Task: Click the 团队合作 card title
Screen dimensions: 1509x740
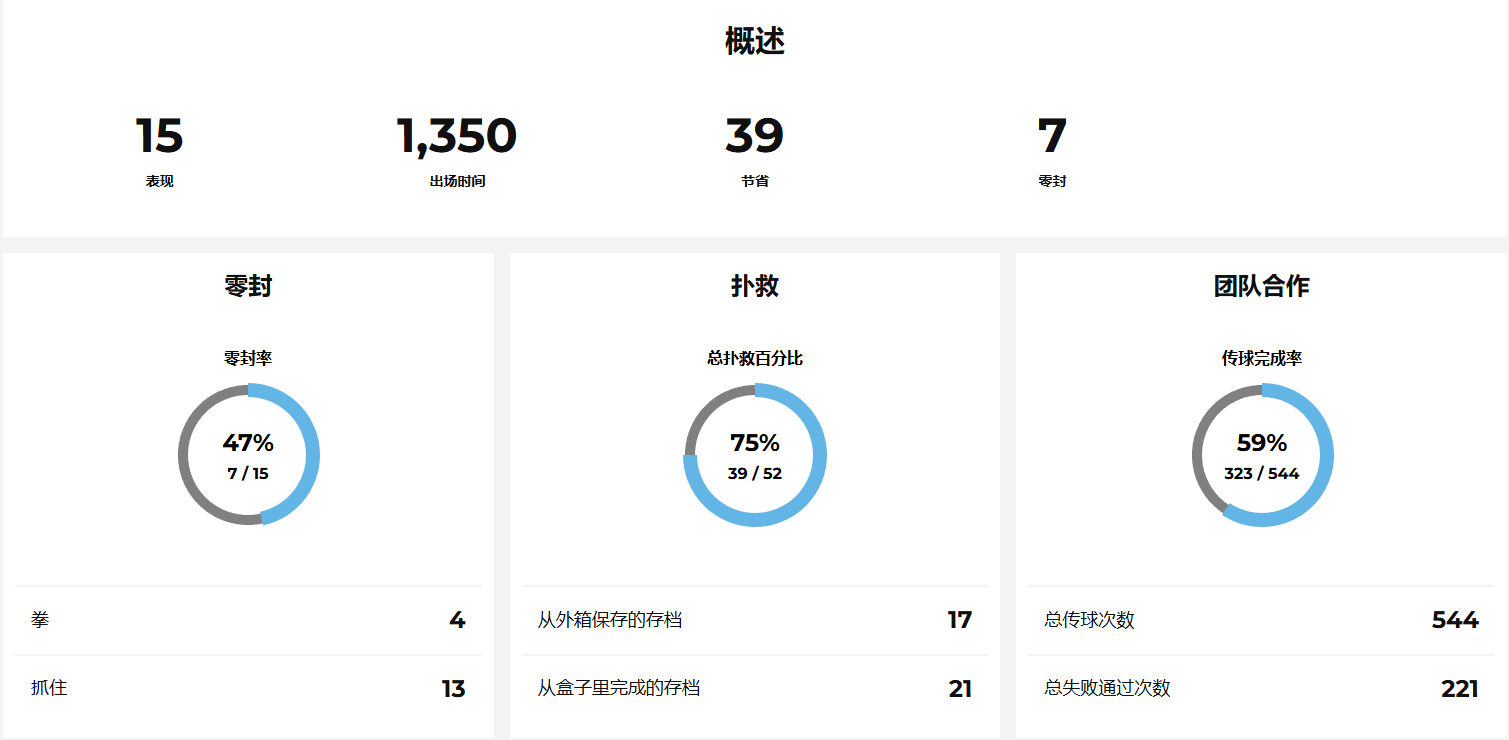Action: tap(1261, 286)
